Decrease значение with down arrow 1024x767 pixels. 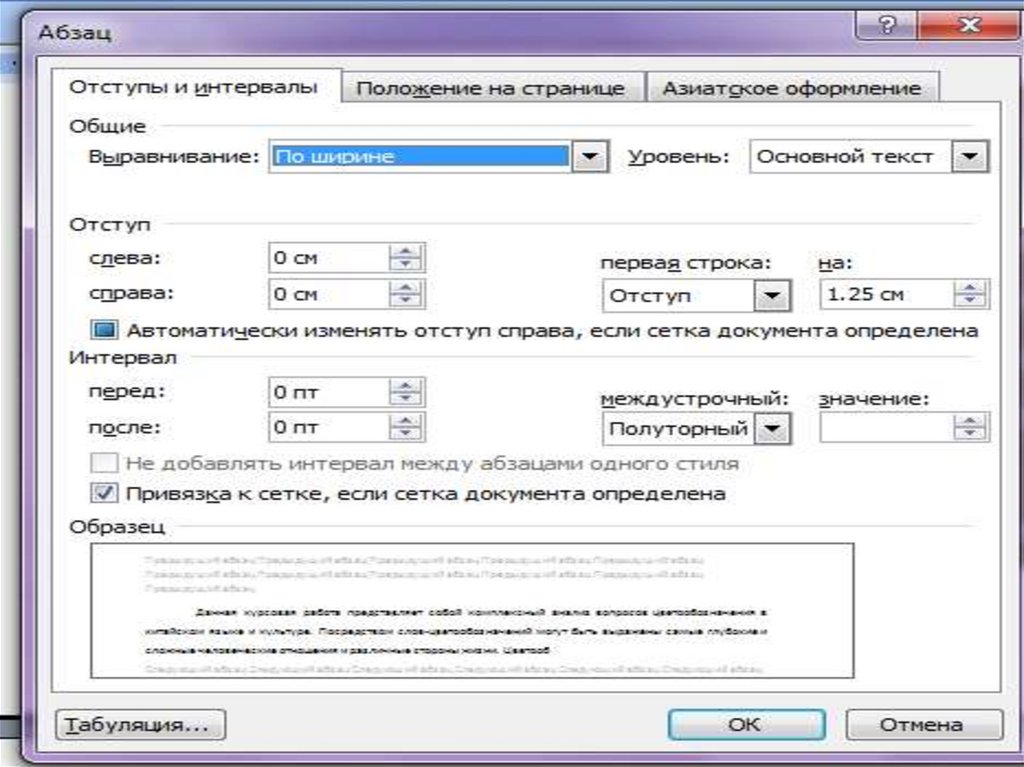click(x=970, y=434)
